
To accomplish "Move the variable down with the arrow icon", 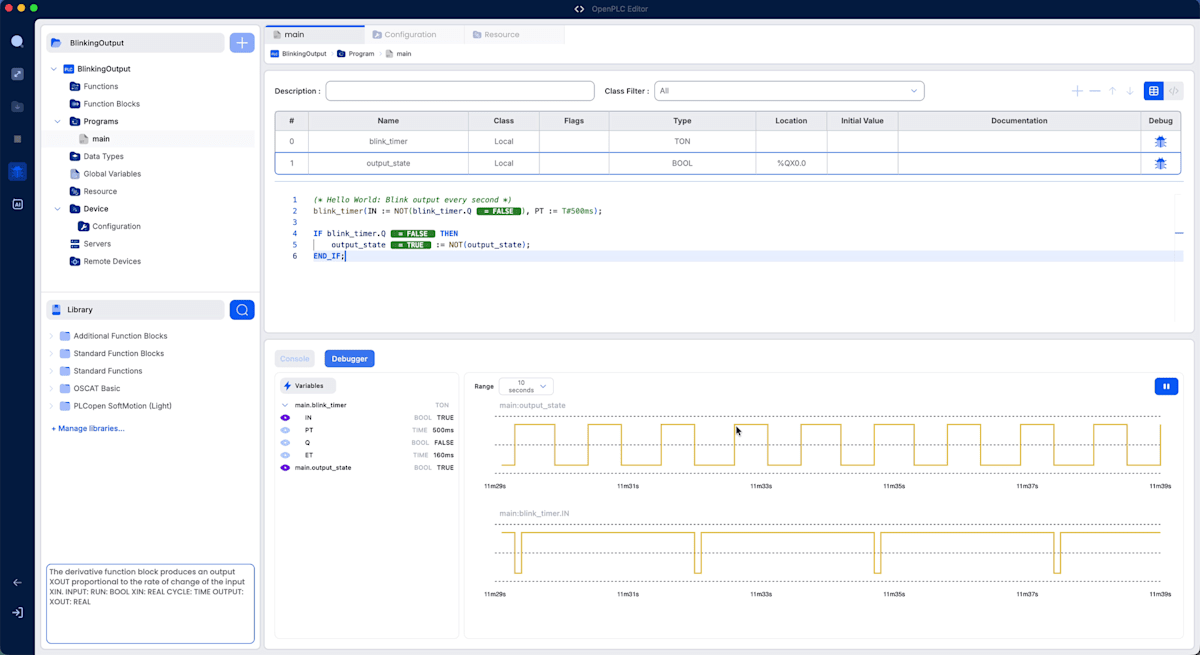I will (1130, 91).
